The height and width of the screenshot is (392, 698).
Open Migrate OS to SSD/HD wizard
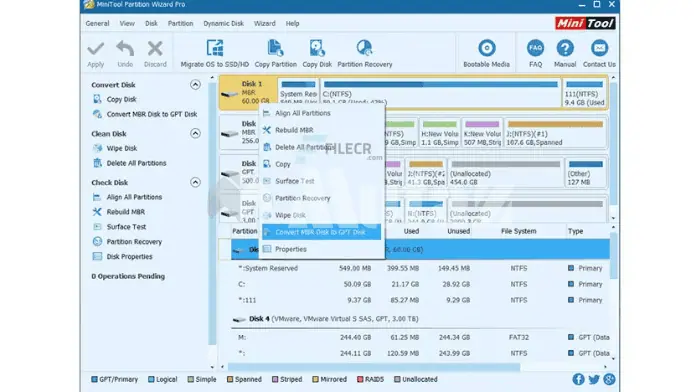(215, 53)
